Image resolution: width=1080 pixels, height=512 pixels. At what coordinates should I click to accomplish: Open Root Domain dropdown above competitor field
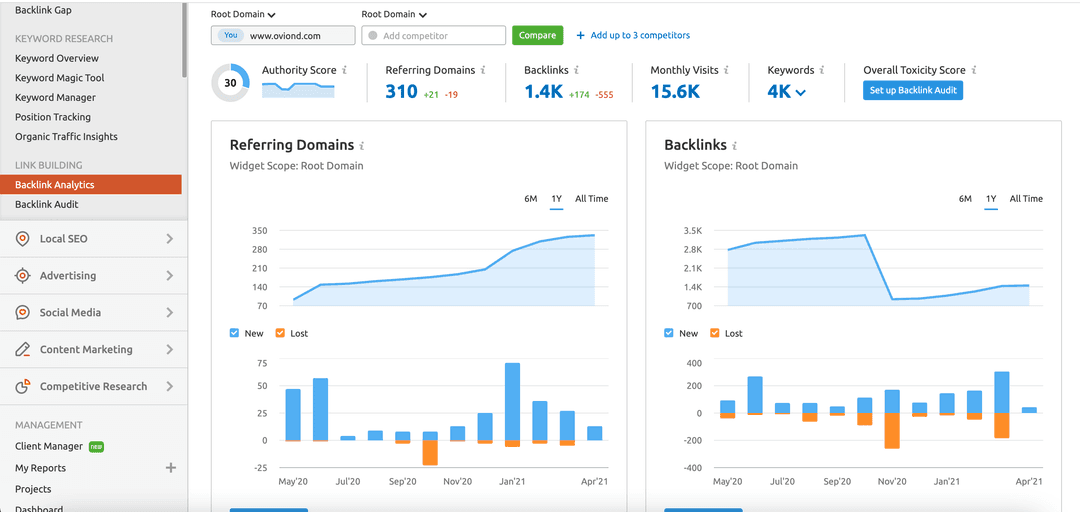[394, 14]
